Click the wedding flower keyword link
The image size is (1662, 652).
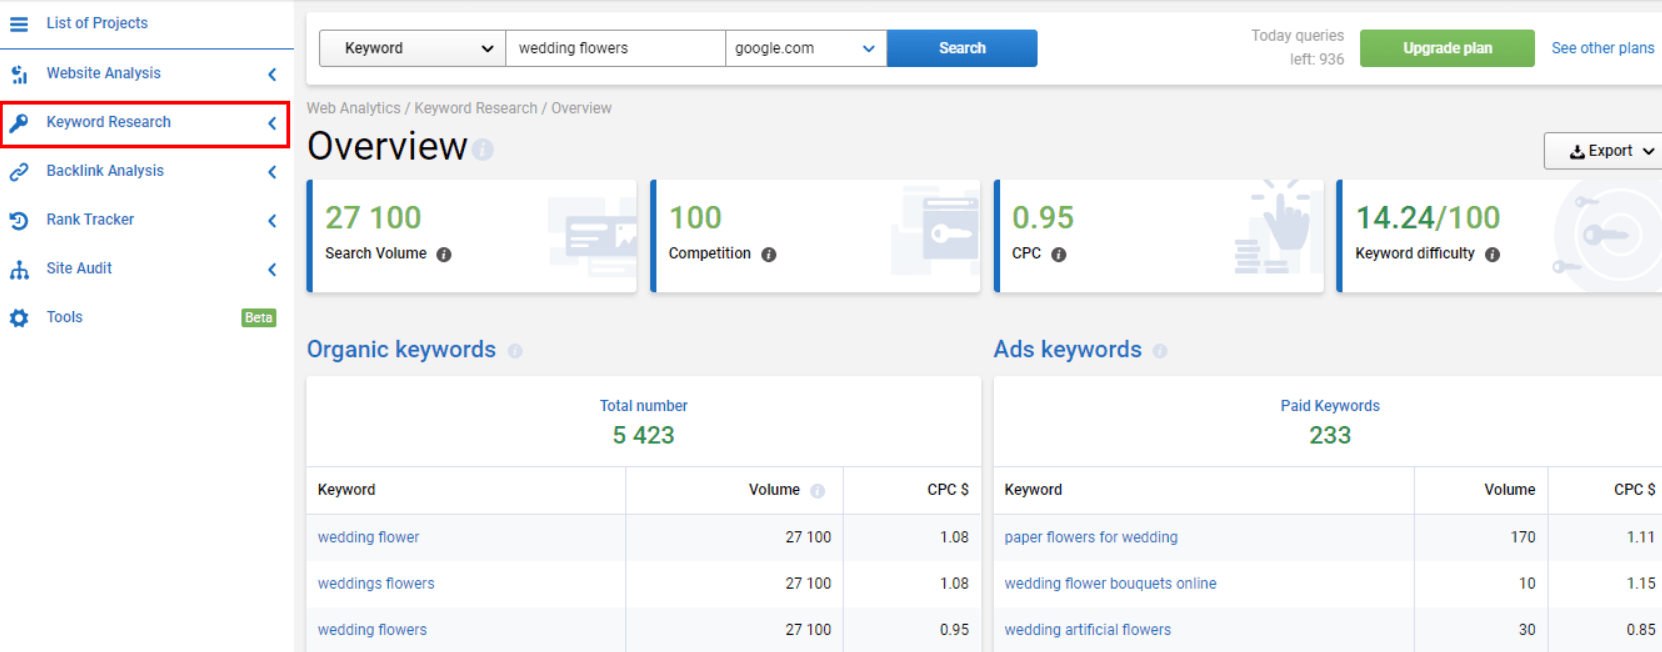(368, 538)
